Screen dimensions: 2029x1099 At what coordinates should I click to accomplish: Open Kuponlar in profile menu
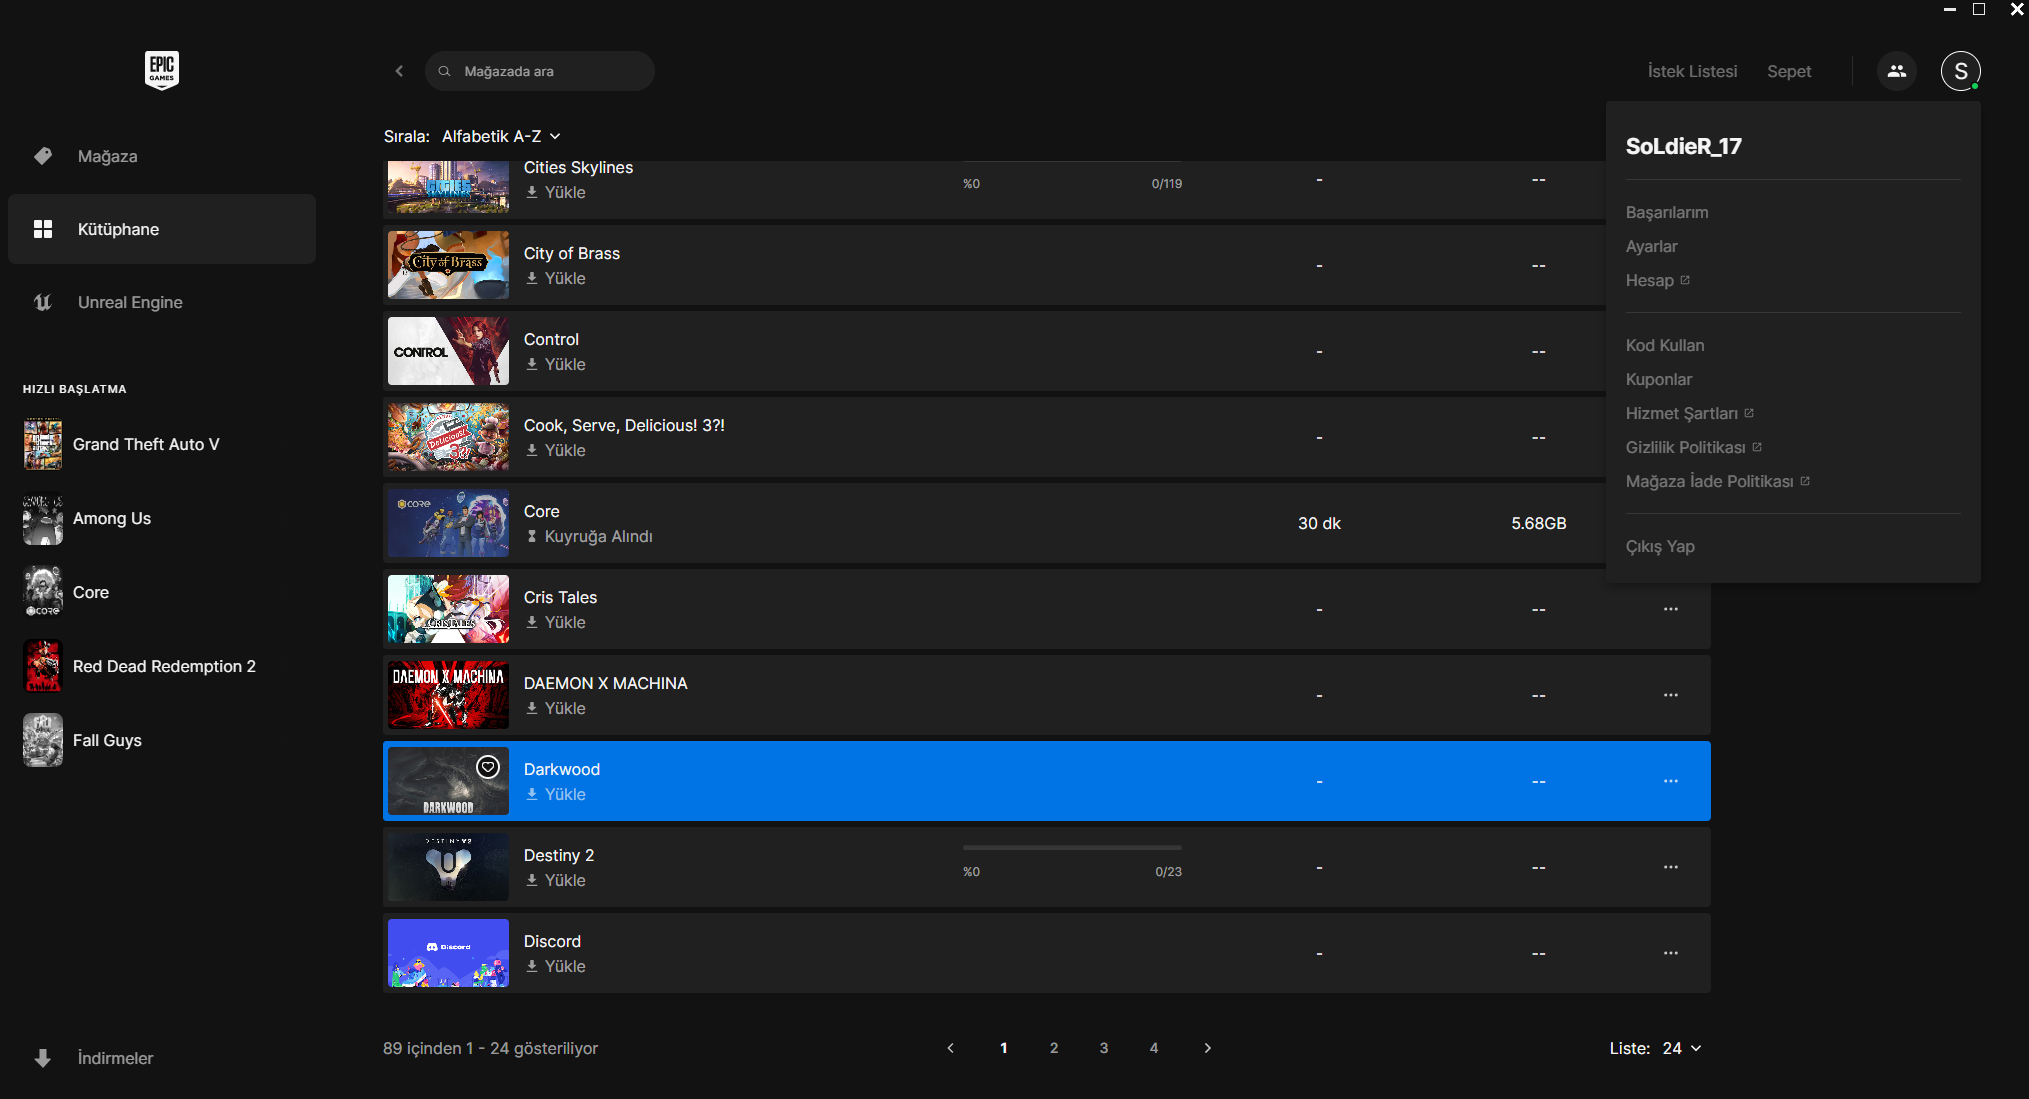1659,379
